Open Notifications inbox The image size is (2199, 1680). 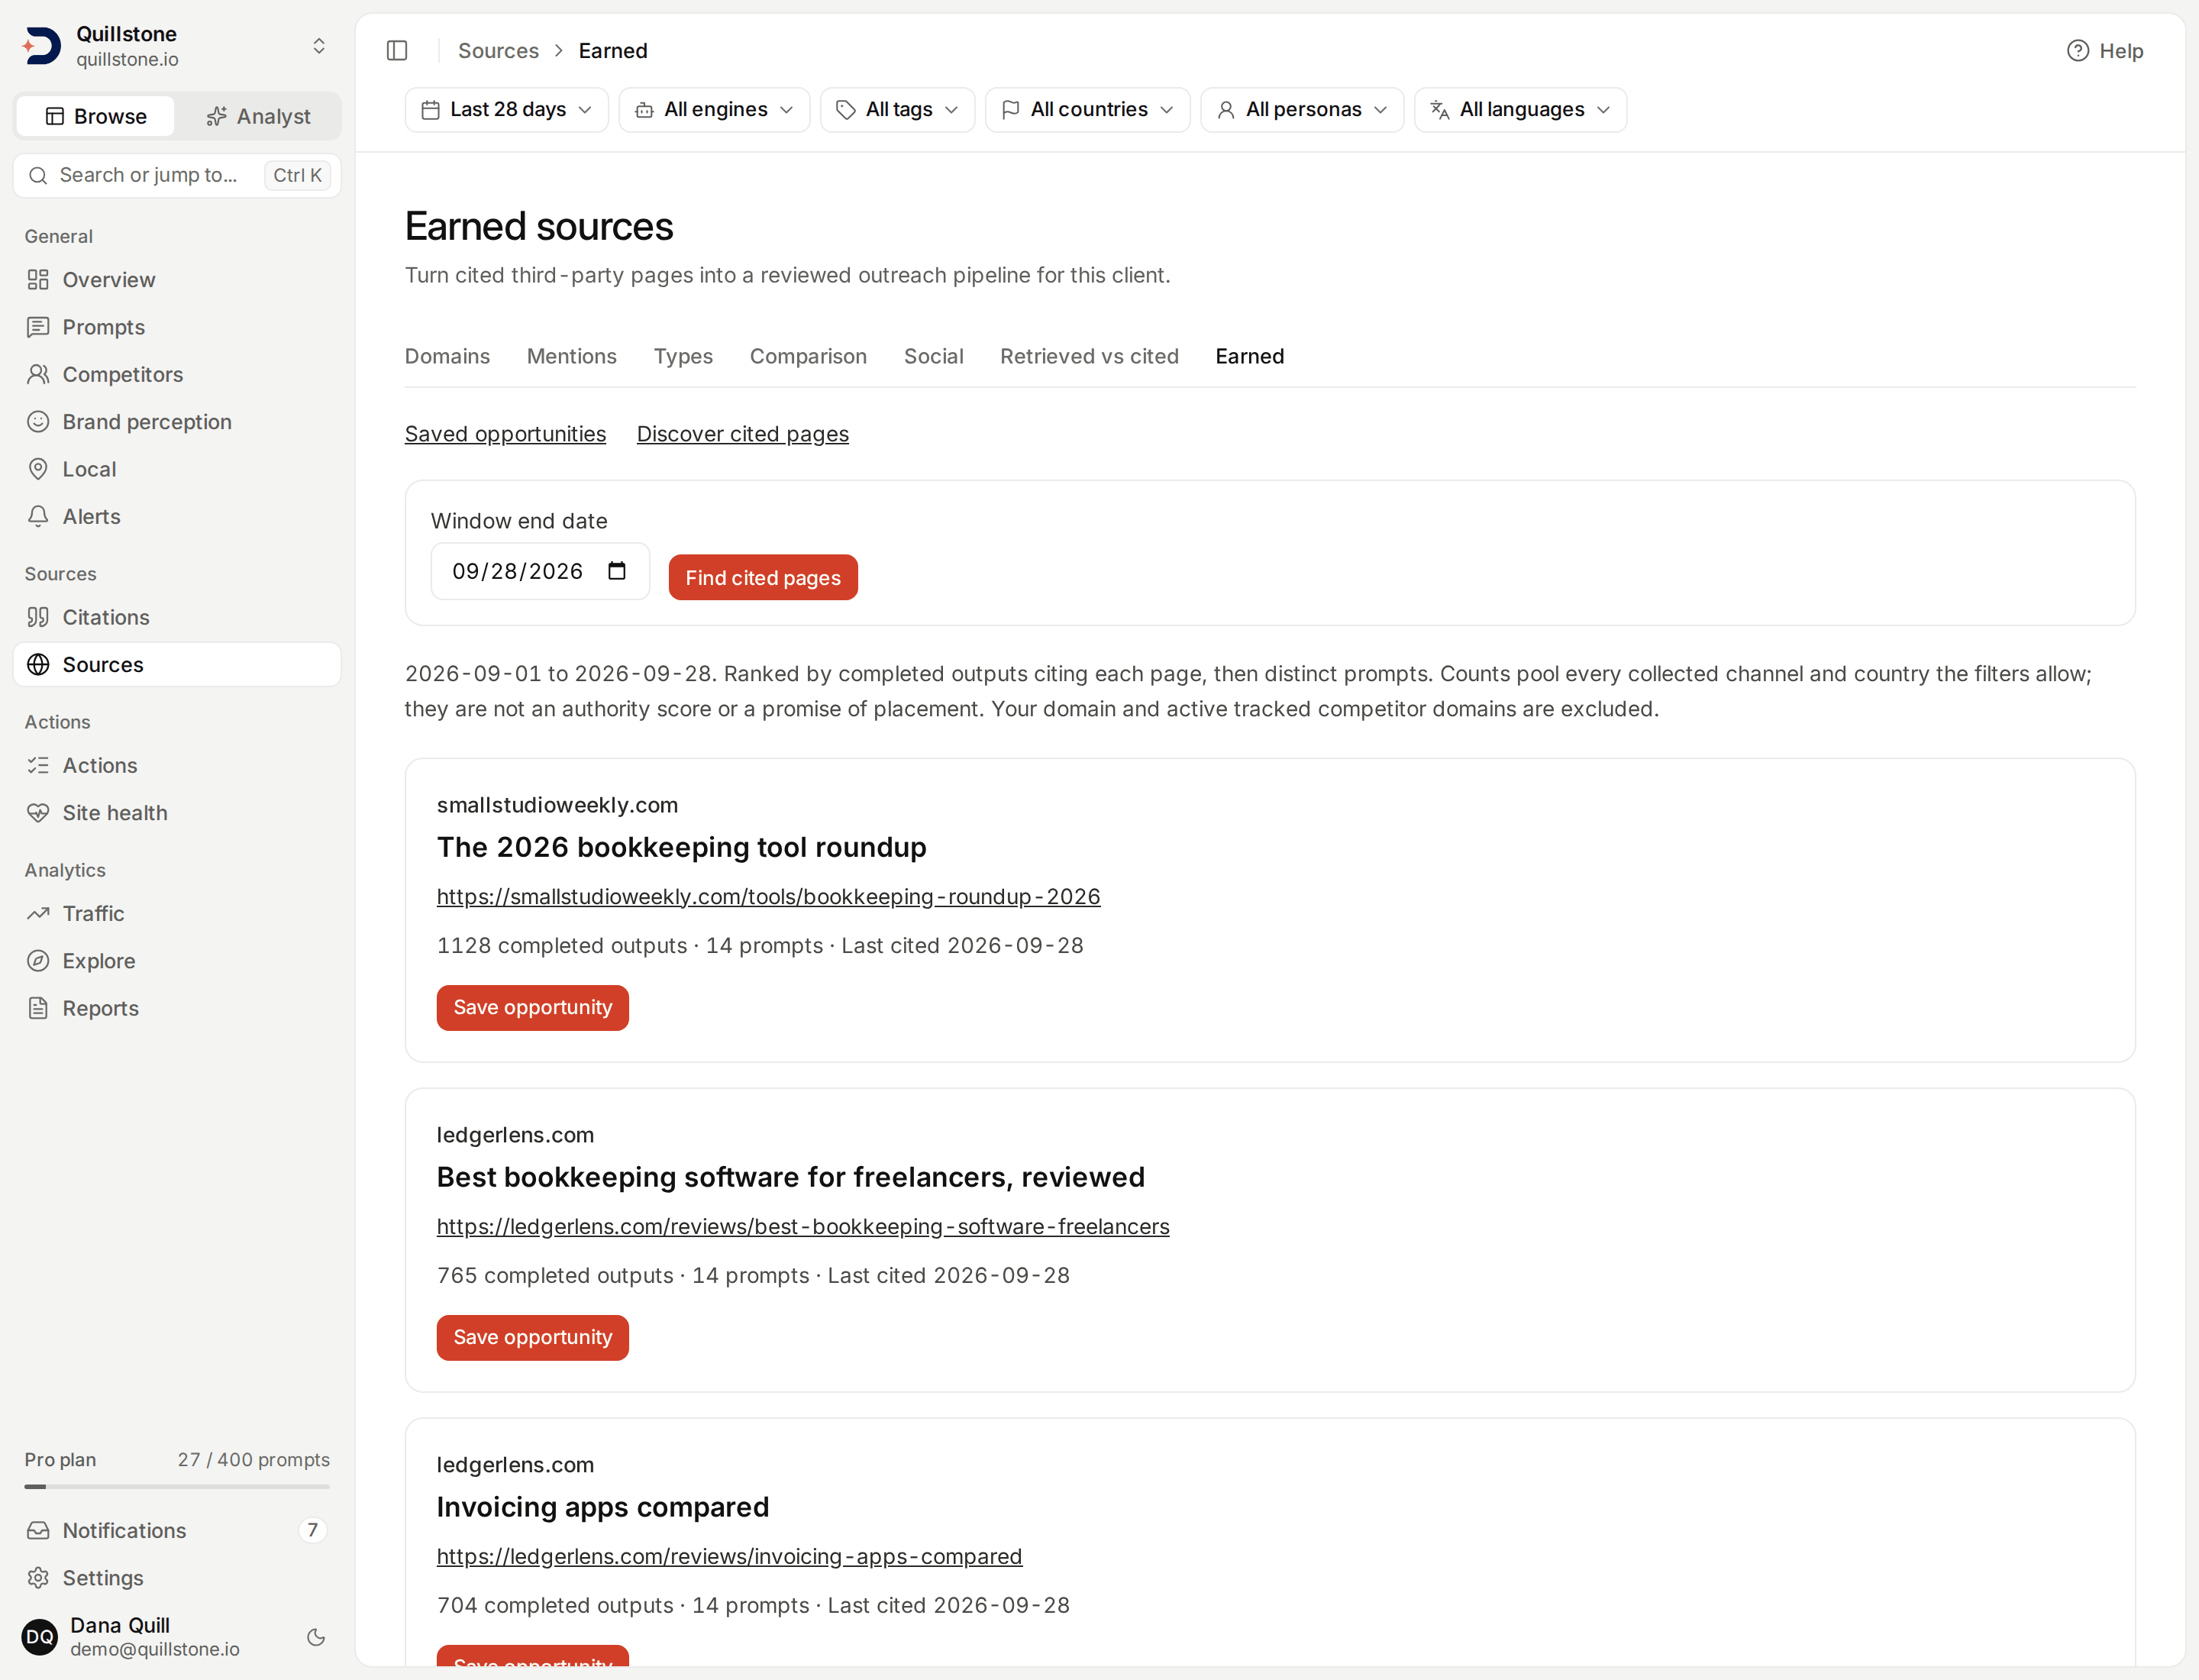click(x=177, y=1530)
